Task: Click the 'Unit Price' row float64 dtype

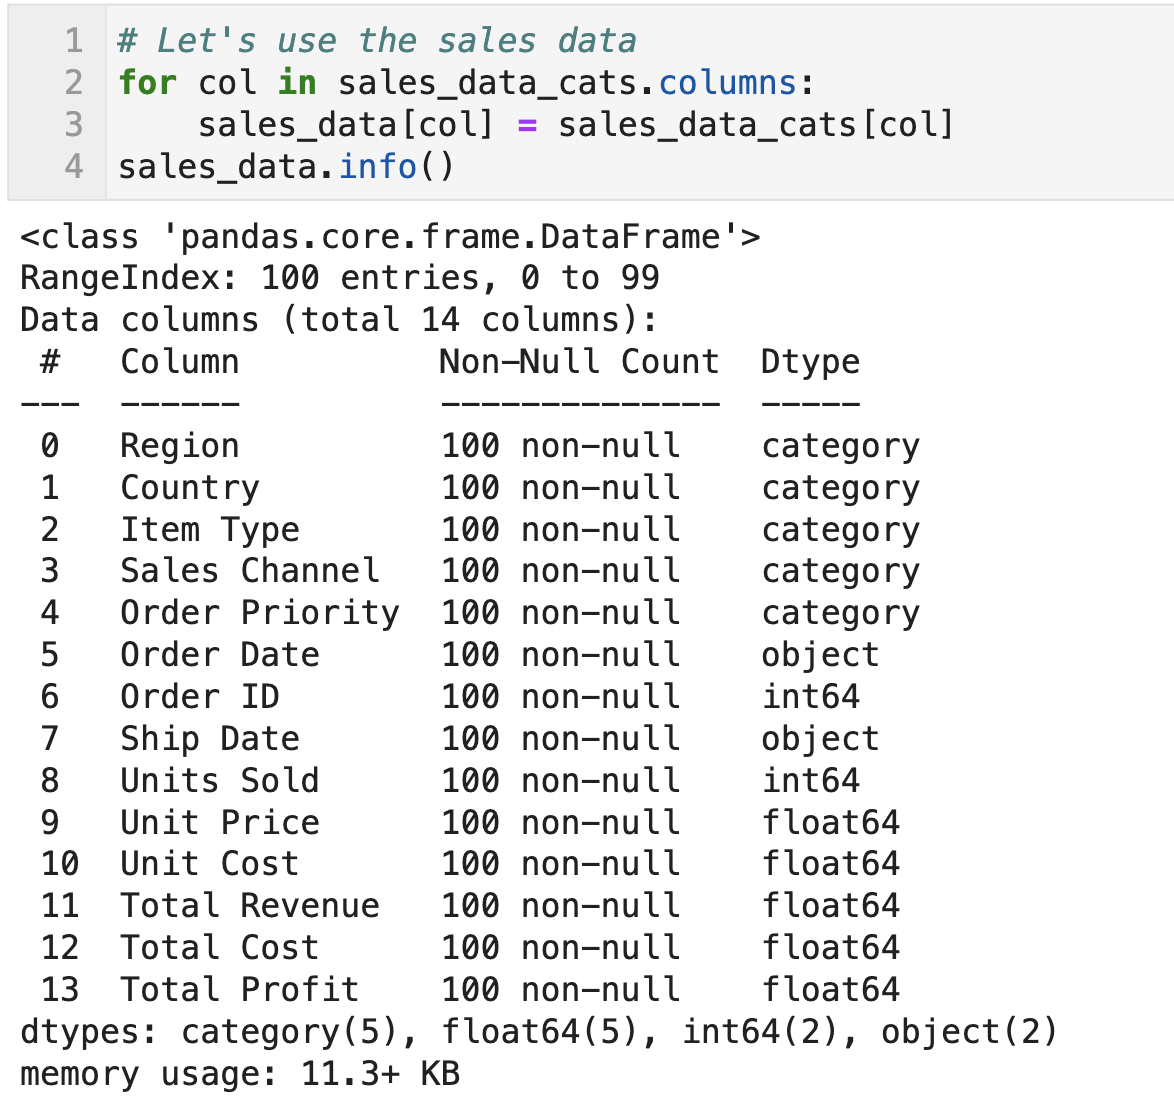Action: pyautogui.click(x=830, y=823)
